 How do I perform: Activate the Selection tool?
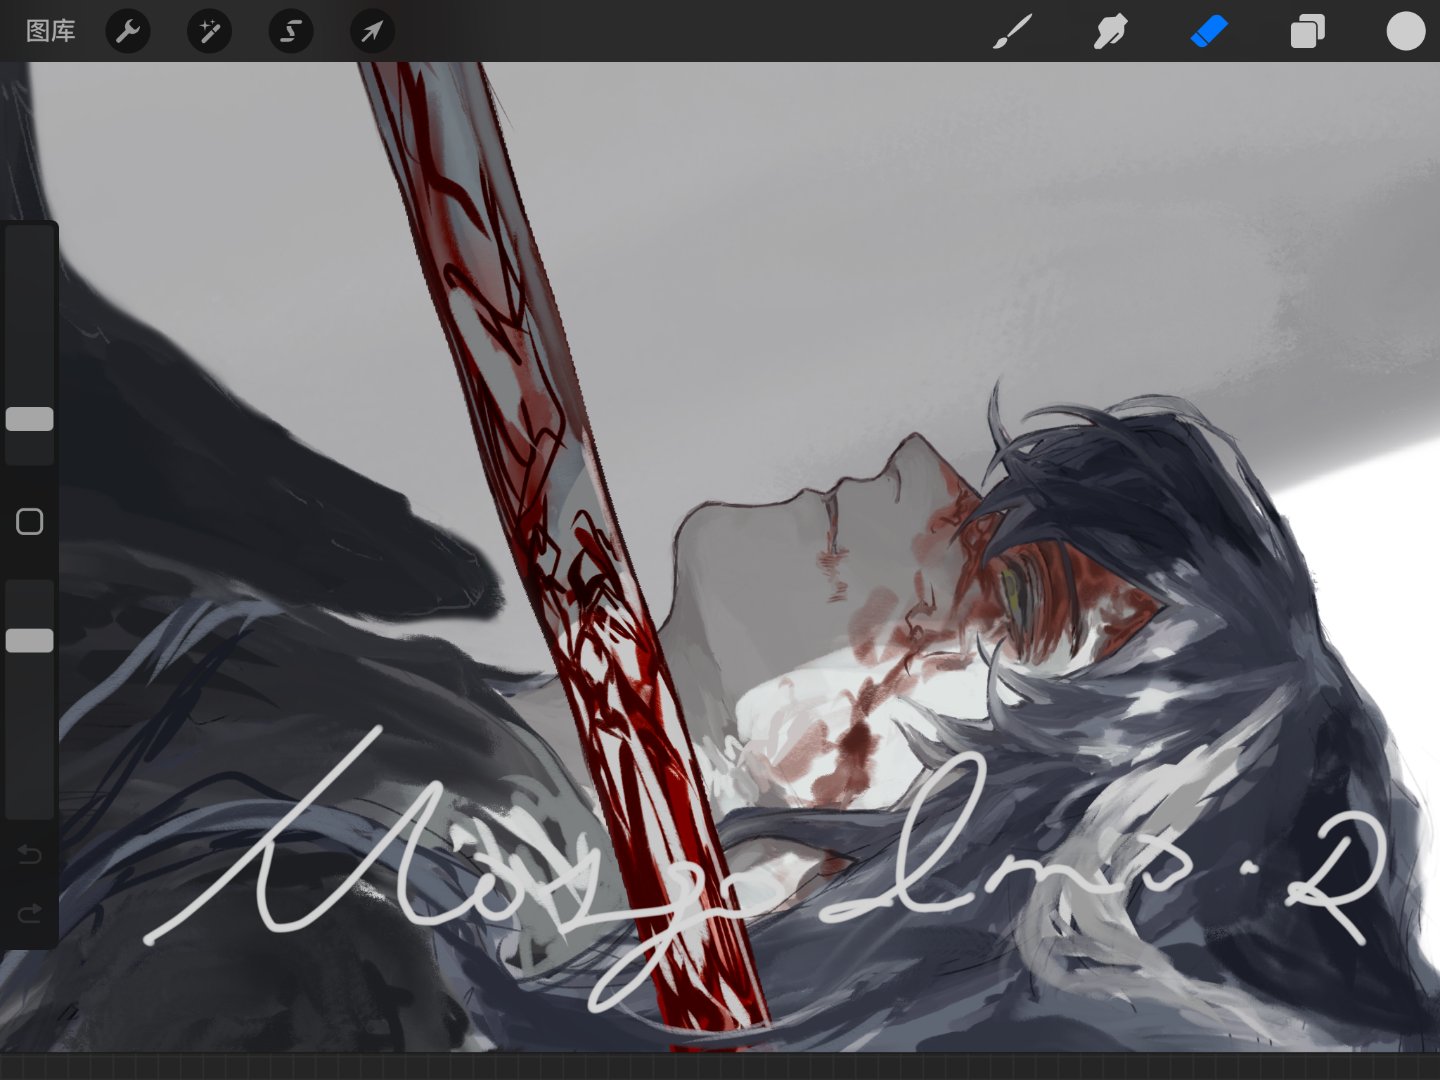tap(291, 31)
